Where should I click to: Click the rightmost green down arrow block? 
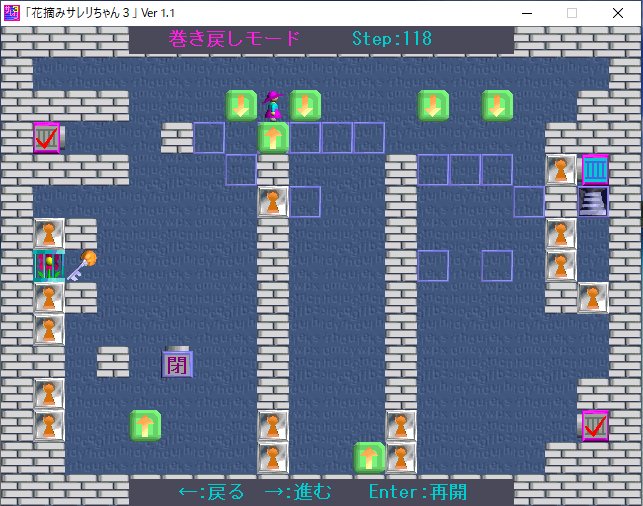pos(497,105)
